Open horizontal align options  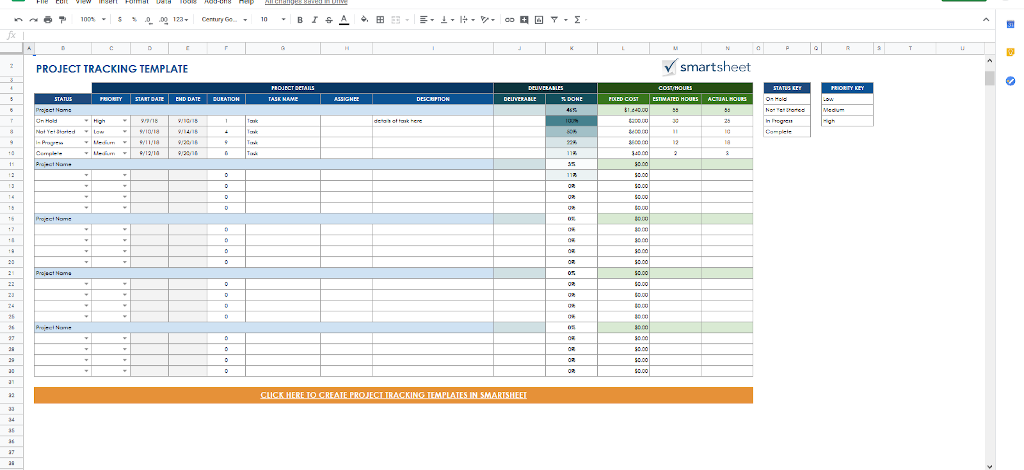coord(426,20)
